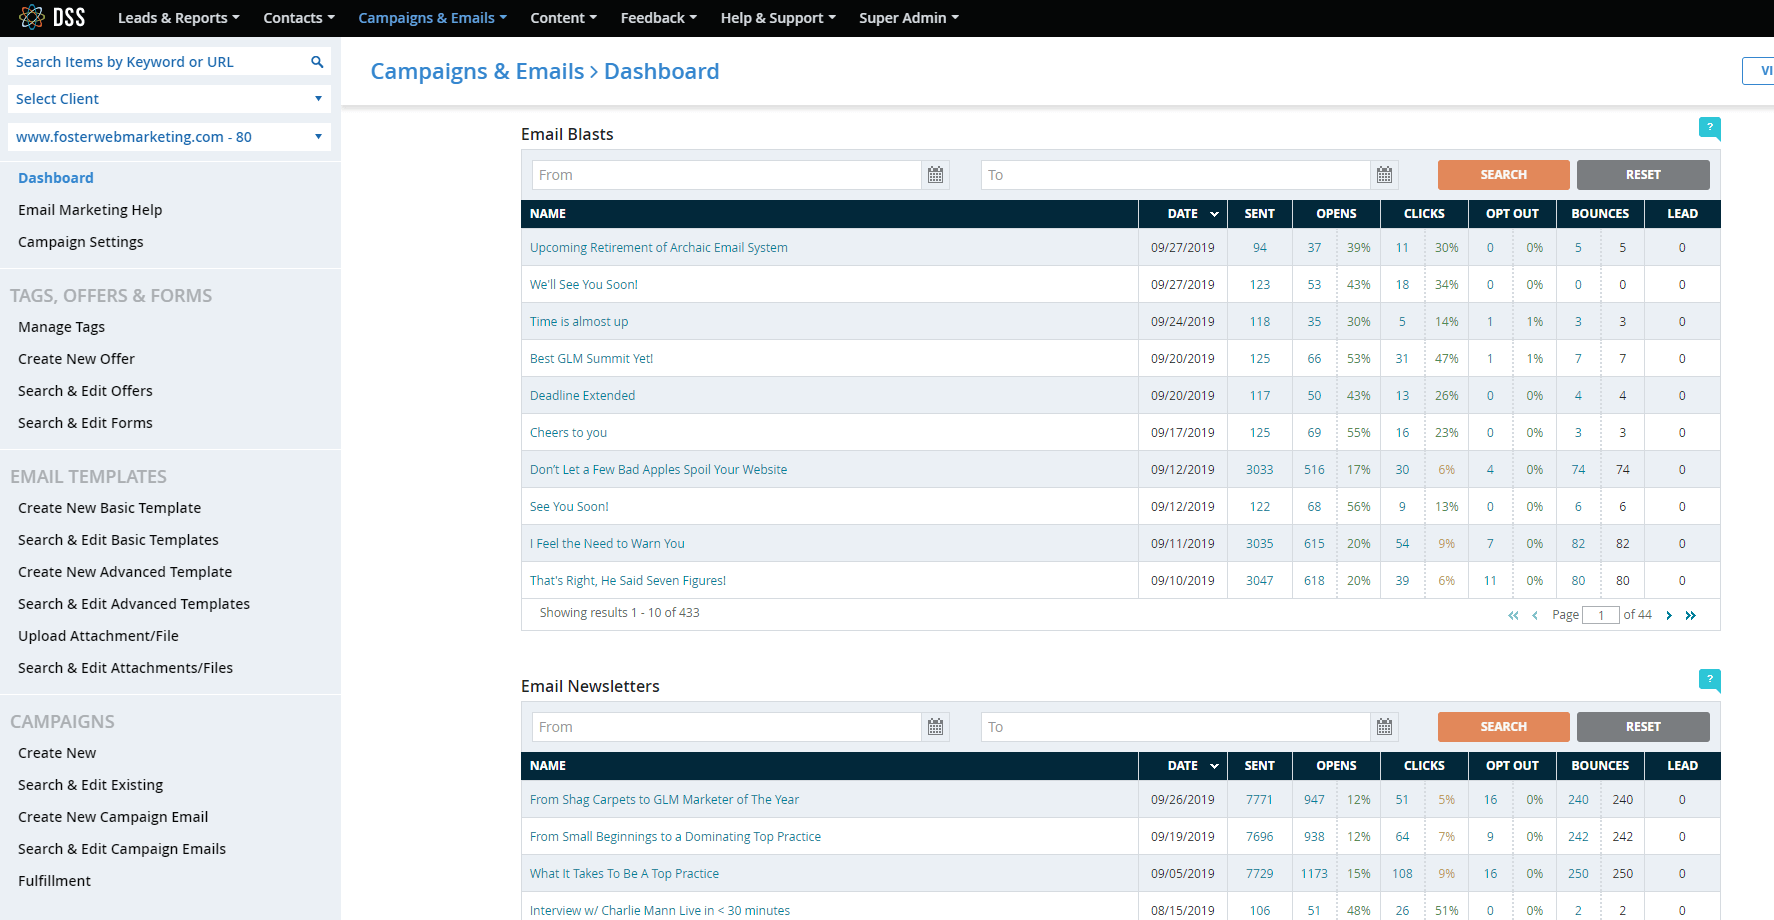The width and height of the screenshot is (1774, 920).
Task: Go to next page of Email Blasts results
Action: (1669, 615)
